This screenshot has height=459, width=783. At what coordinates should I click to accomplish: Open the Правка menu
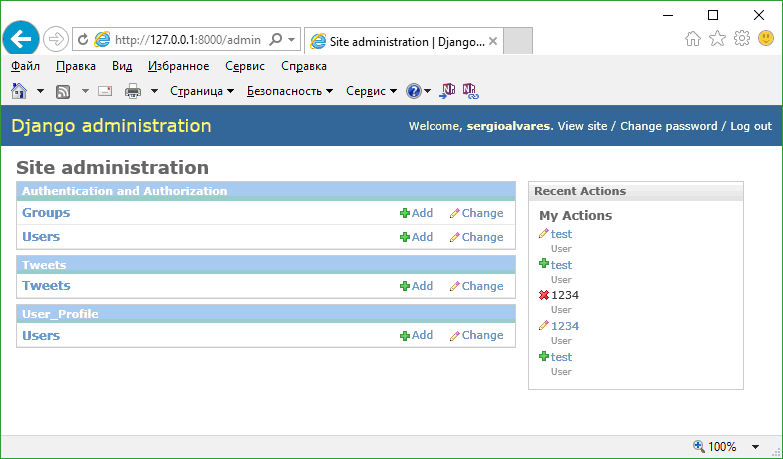[x=76, y=66]
